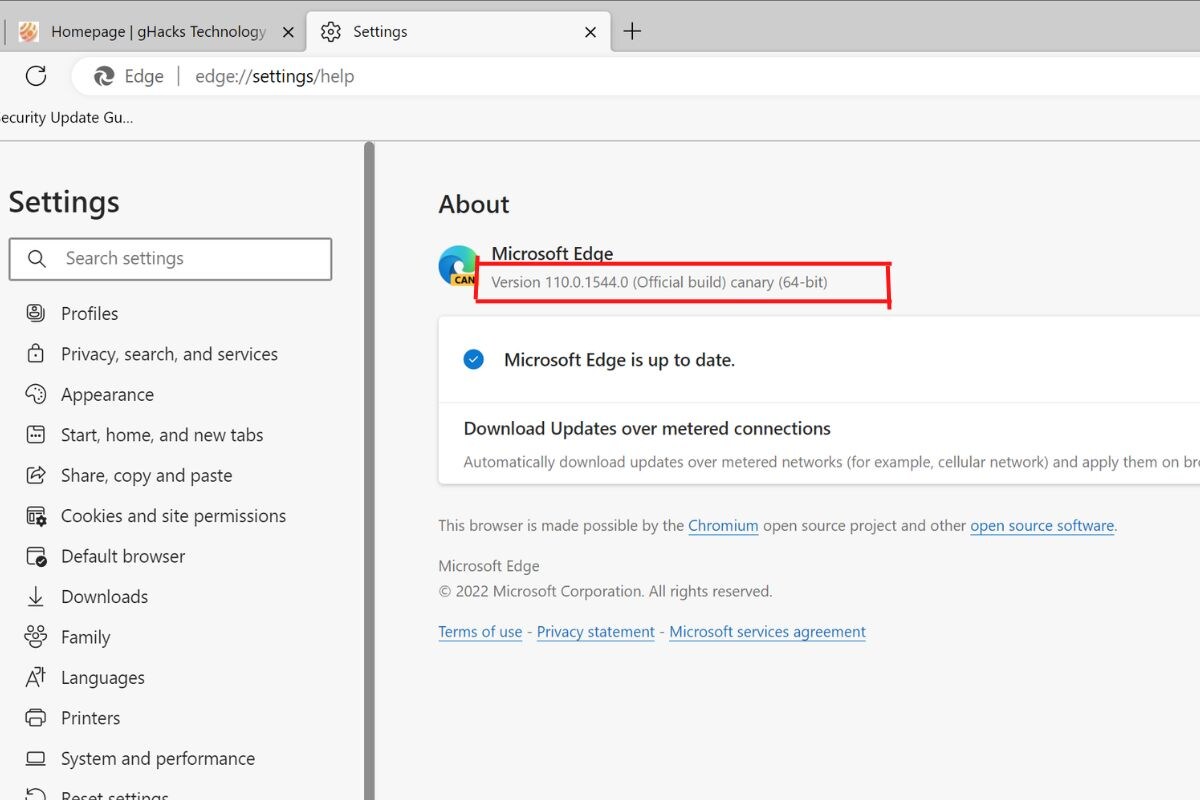
Task: Open Family settings
Action: pyautogui.click(x=85, y=638)
